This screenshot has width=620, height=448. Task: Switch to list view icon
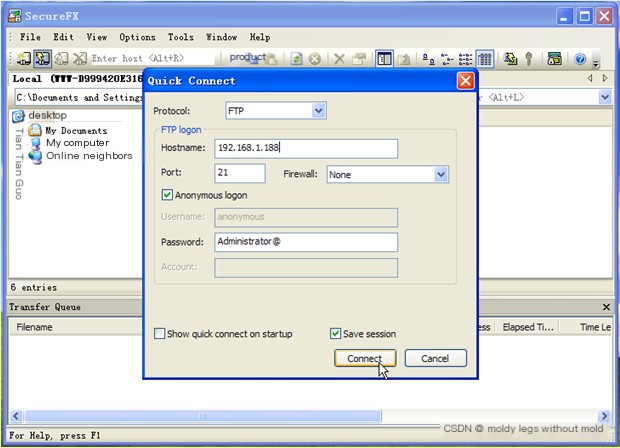[465, 59]
